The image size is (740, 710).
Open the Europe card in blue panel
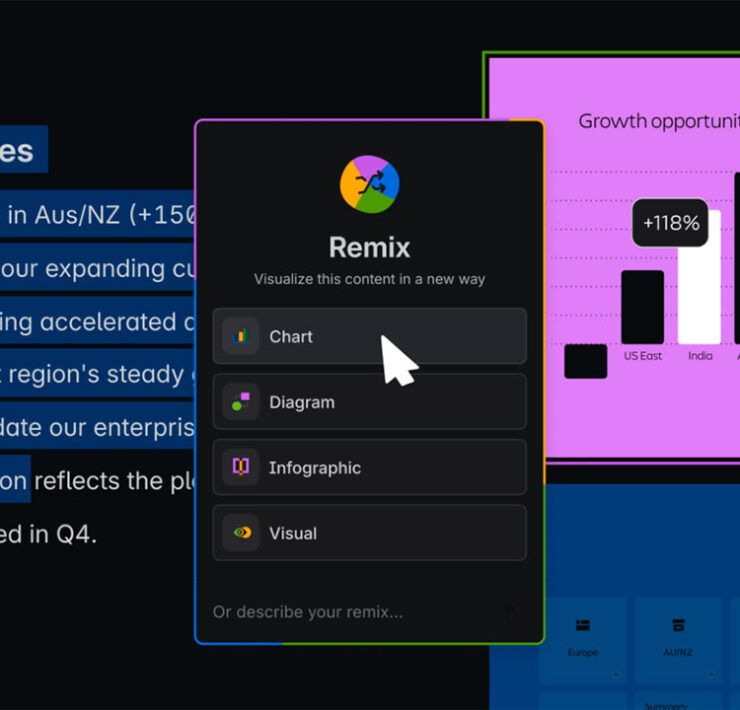coord(583,641)
